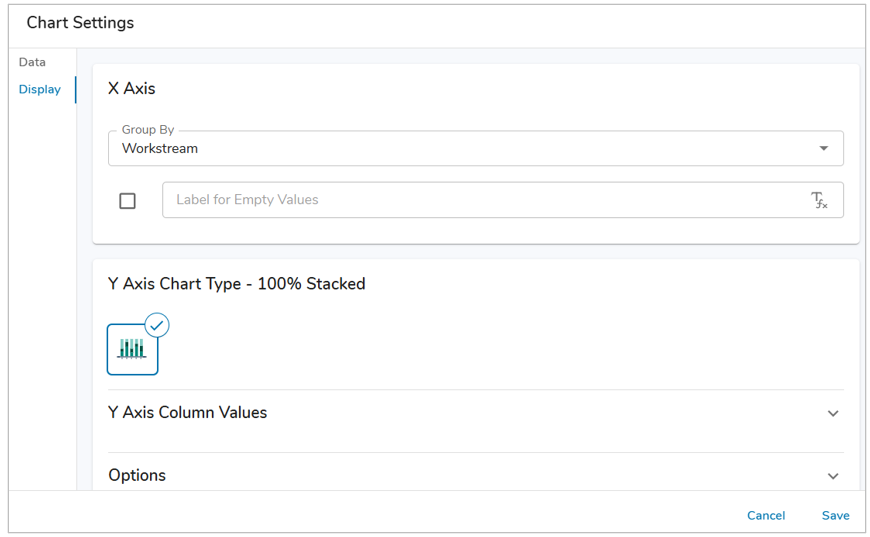
Task: Click the X Axis section heading
Action: [x=131, y=89]
